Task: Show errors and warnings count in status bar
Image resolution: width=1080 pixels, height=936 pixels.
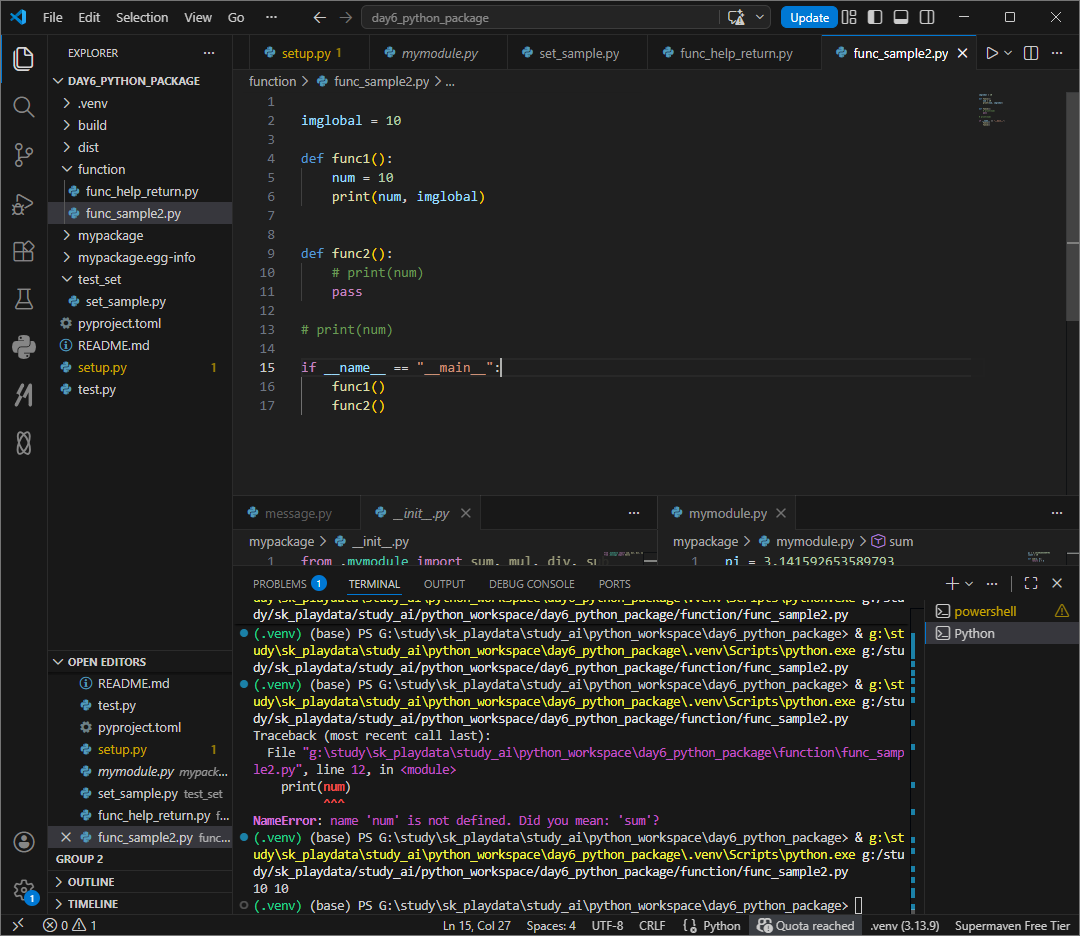Action: tap(70, 925)
